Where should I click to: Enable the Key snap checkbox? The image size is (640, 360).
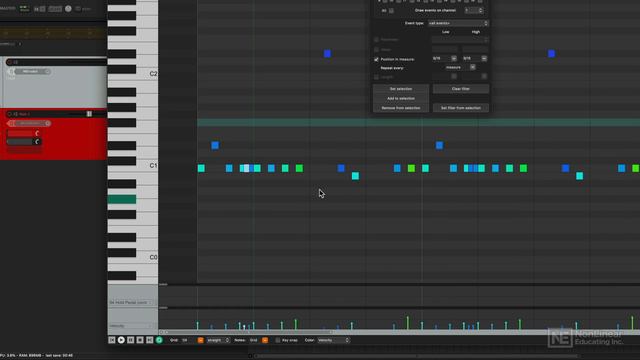click(278, 340)
